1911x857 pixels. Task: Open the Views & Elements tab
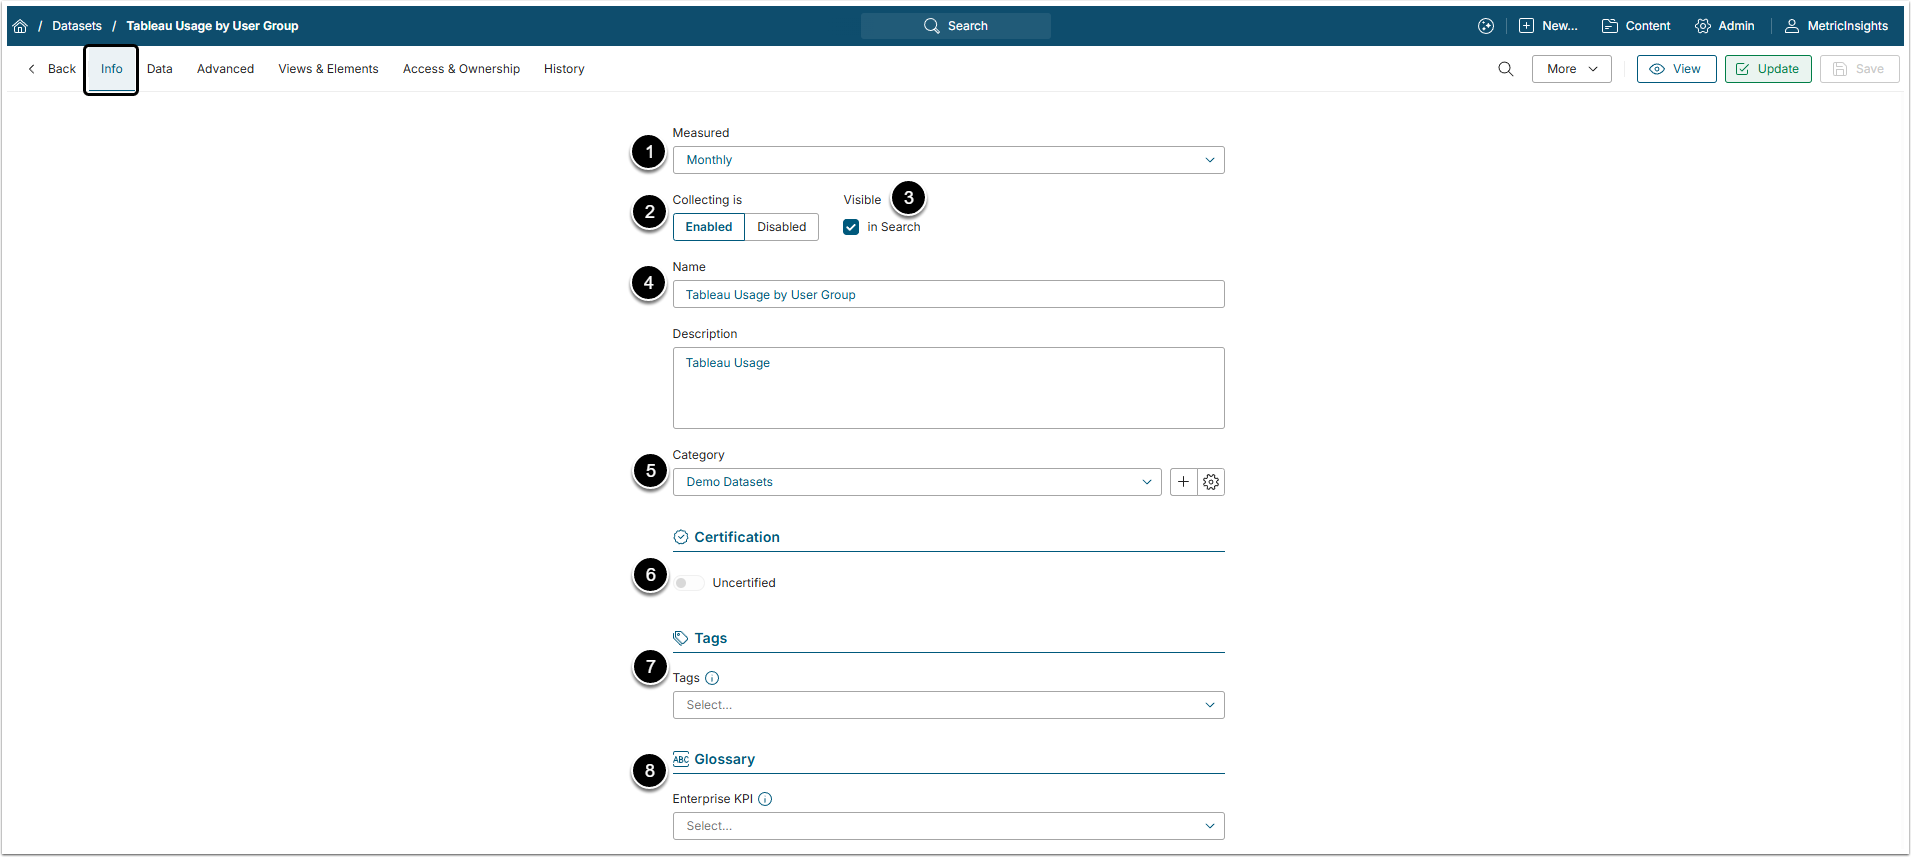pyautogui.click(x=328, y=69)
